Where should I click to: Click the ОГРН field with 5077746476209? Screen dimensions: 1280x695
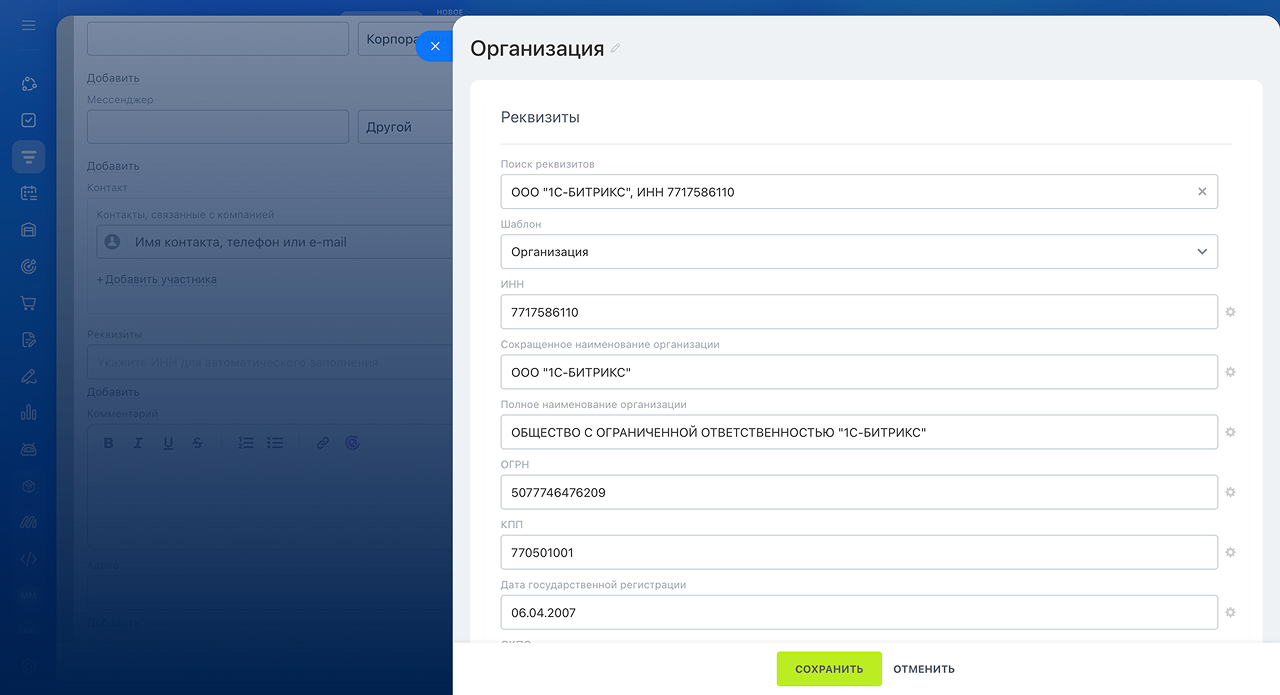[859, 492]
